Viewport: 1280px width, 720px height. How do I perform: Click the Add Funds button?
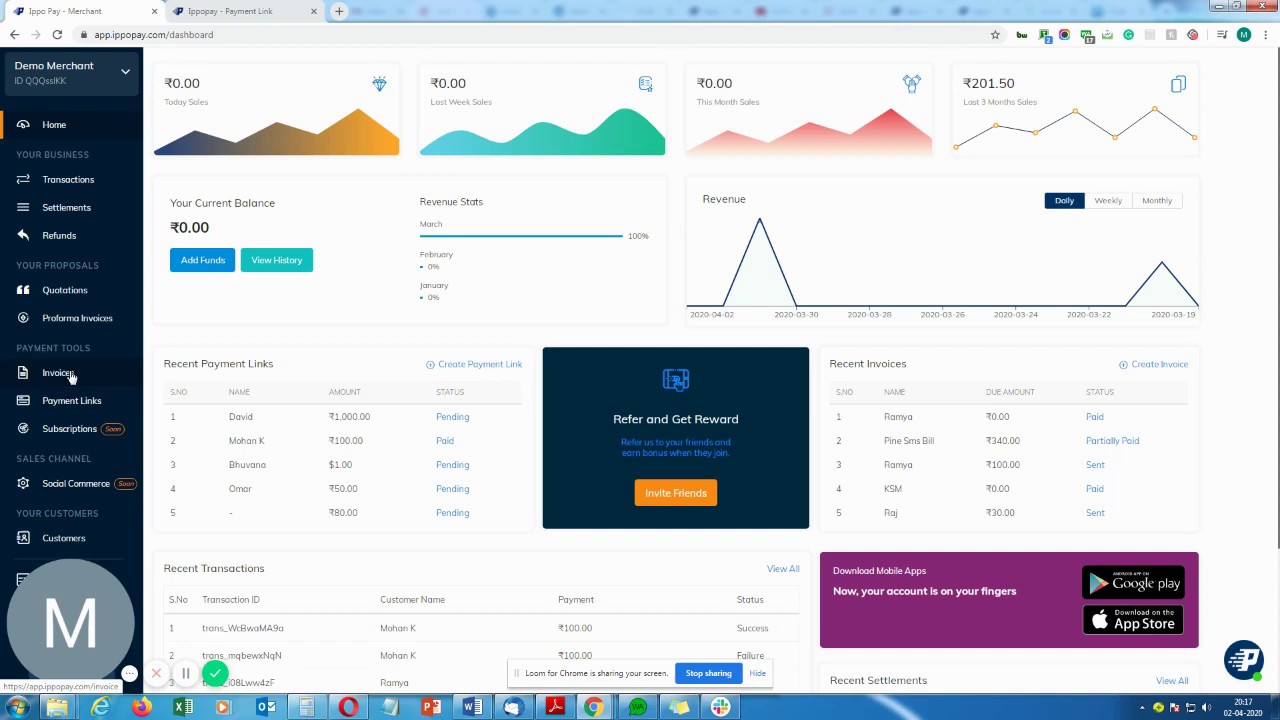[x=202, y=260]
